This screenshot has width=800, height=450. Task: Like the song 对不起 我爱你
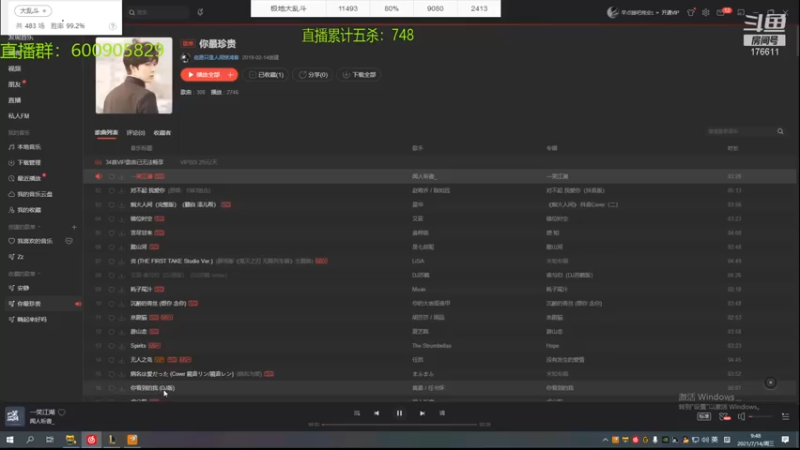click(x=111, y=191)
